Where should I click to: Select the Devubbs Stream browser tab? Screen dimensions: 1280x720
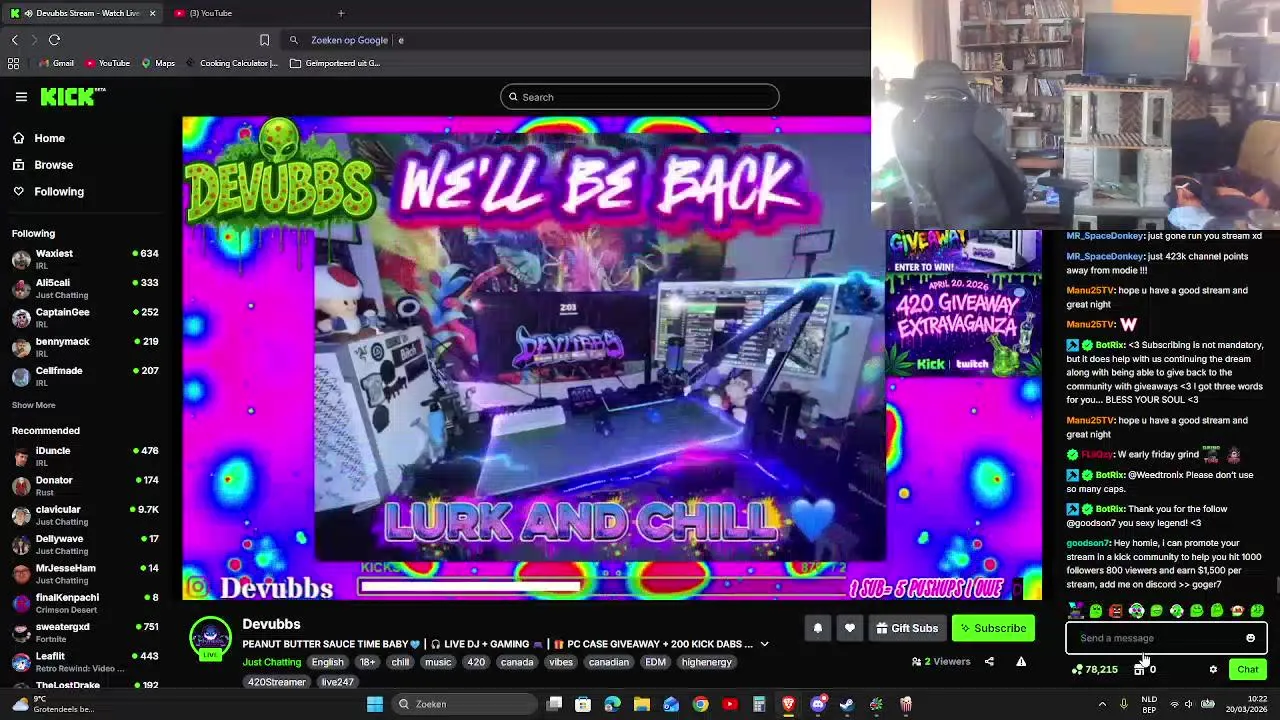[x=80, y=13]
